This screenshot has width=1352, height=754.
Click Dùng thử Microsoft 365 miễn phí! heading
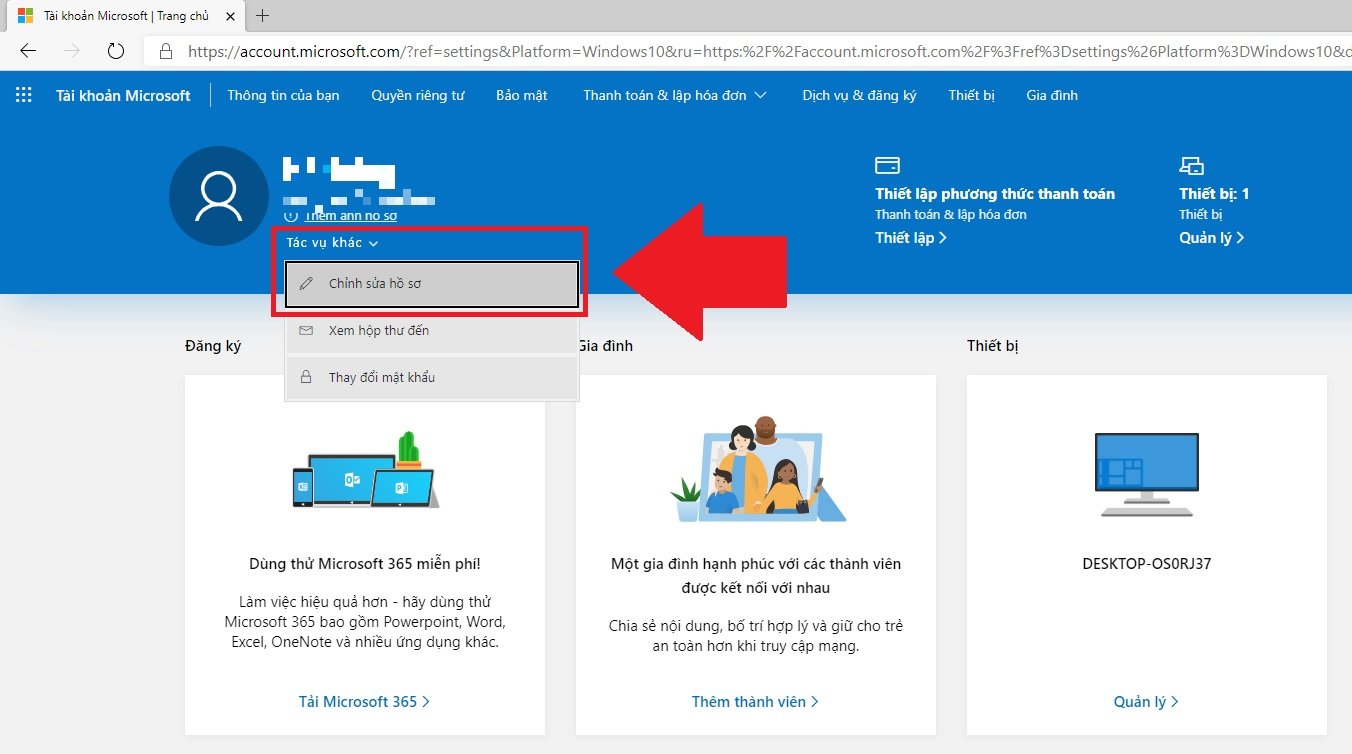pos(365,564)
